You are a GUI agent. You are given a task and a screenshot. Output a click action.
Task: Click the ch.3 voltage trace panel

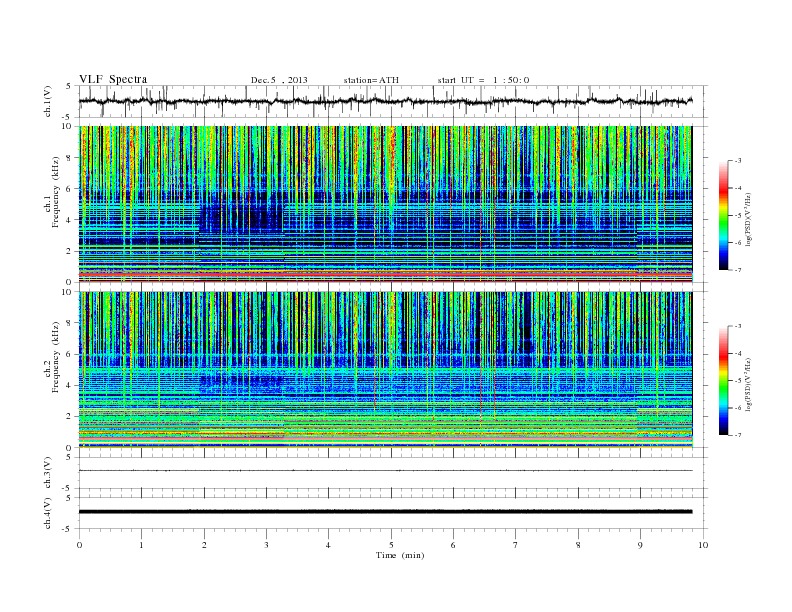(393, 473)
